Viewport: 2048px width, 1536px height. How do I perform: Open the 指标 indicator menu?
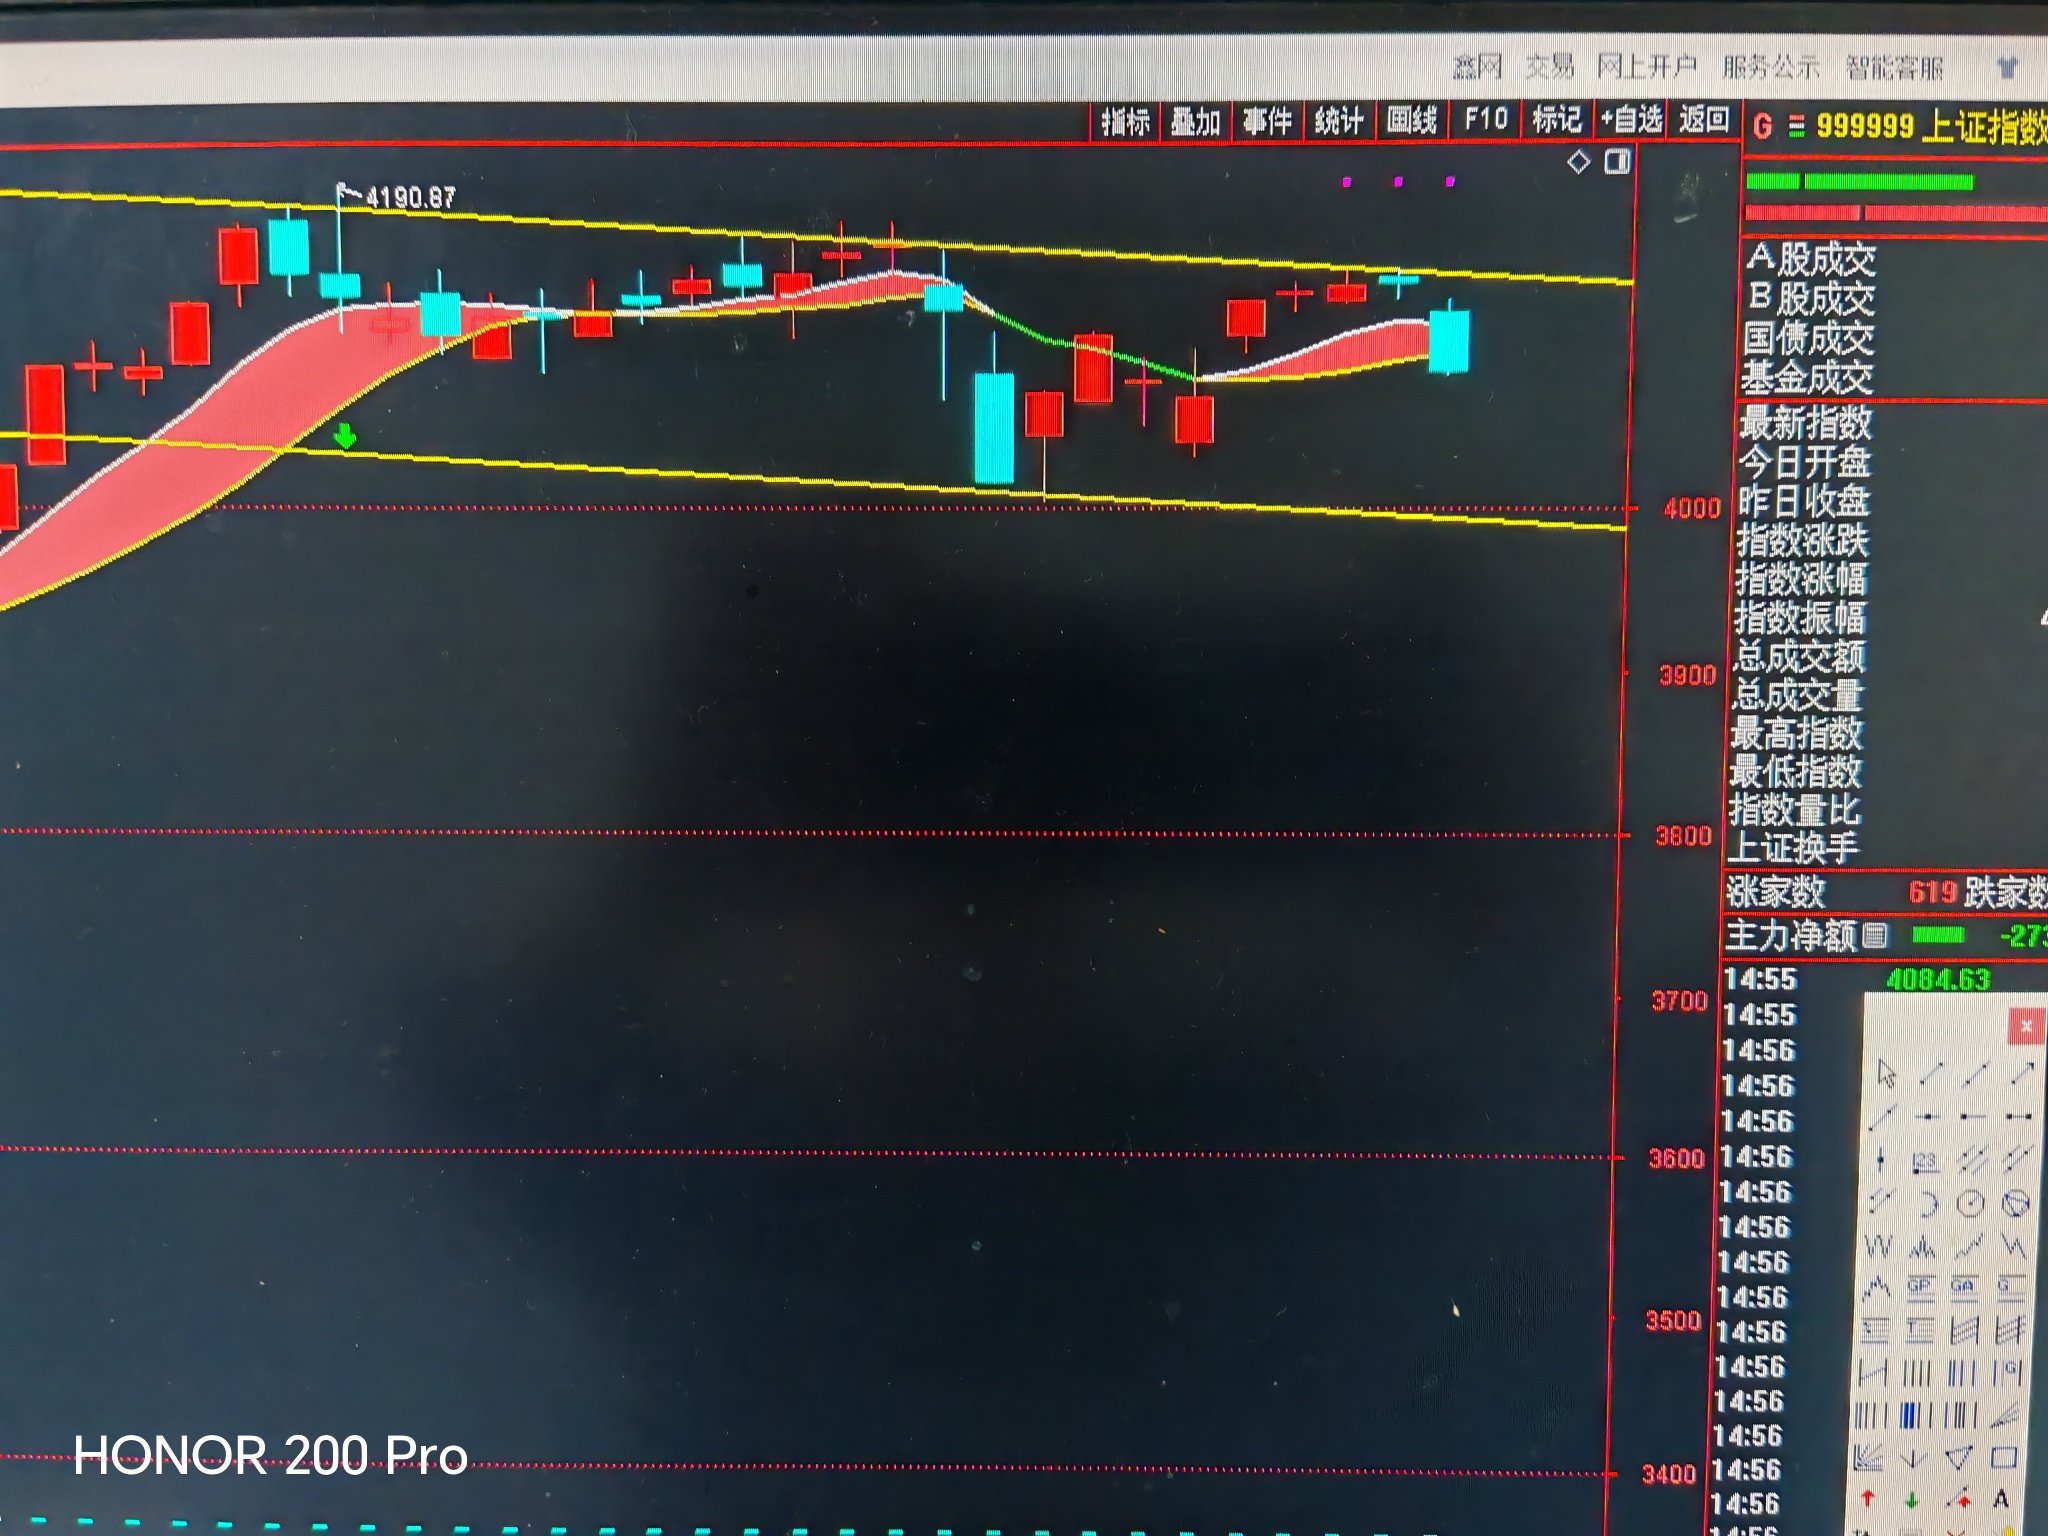(1125, 122)
